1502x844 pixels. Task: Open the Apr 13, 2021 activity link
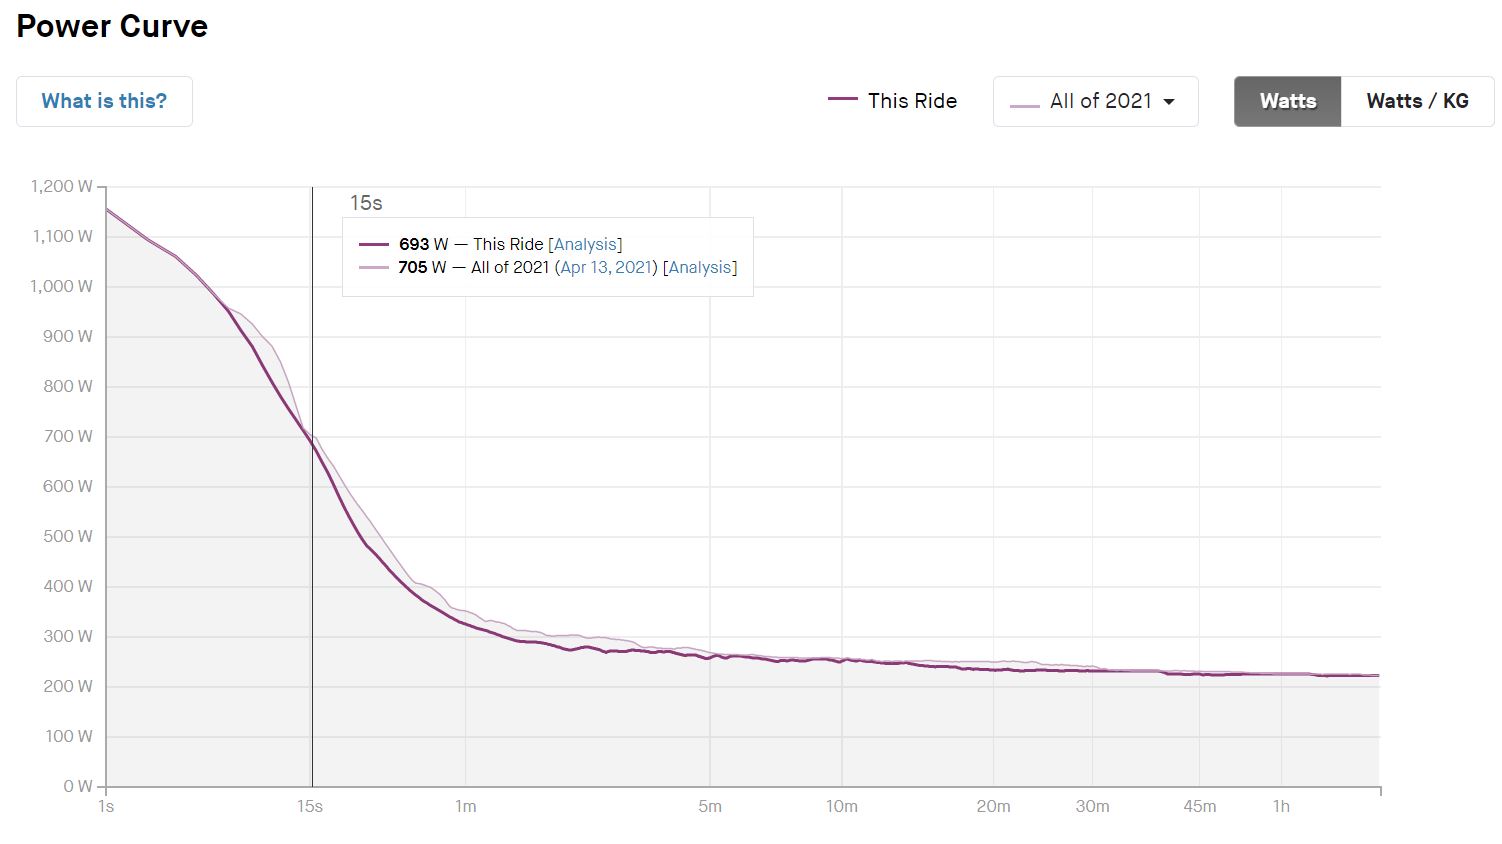pyautogui.click(x=605, y=267)
